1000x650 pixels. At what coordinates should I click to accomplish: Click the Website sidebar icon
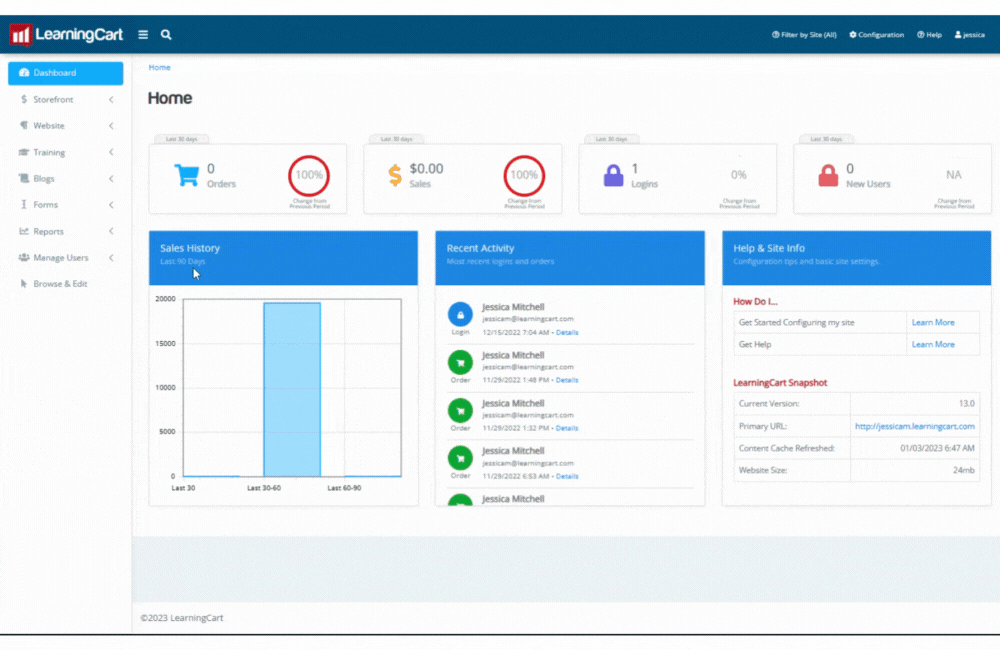click(24, 126)
